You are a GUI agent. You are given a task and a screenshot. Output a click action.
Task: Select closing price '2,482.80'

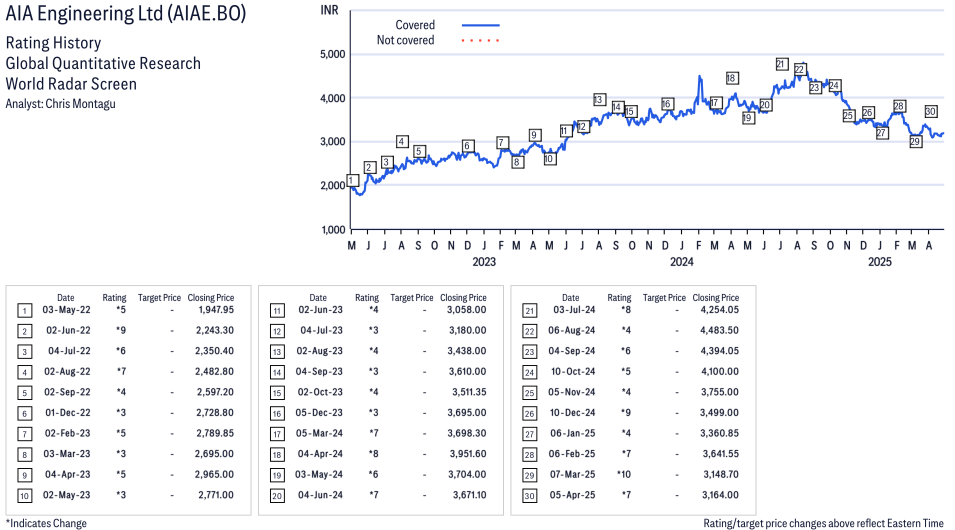[x=214, y=372]
